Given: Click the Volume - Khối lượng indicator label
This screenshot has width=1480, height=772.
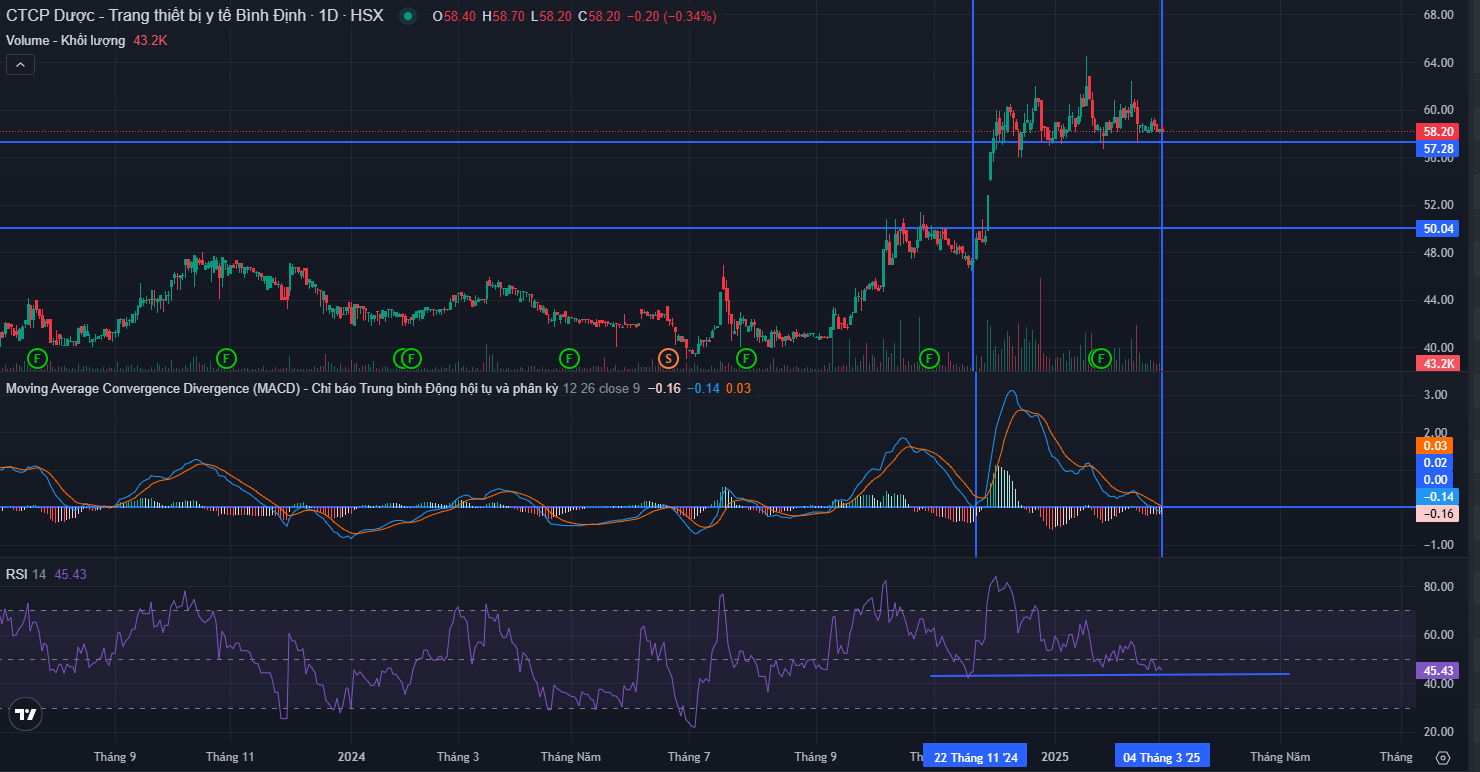Looking at the screenshot, I should tap(66, 41).
